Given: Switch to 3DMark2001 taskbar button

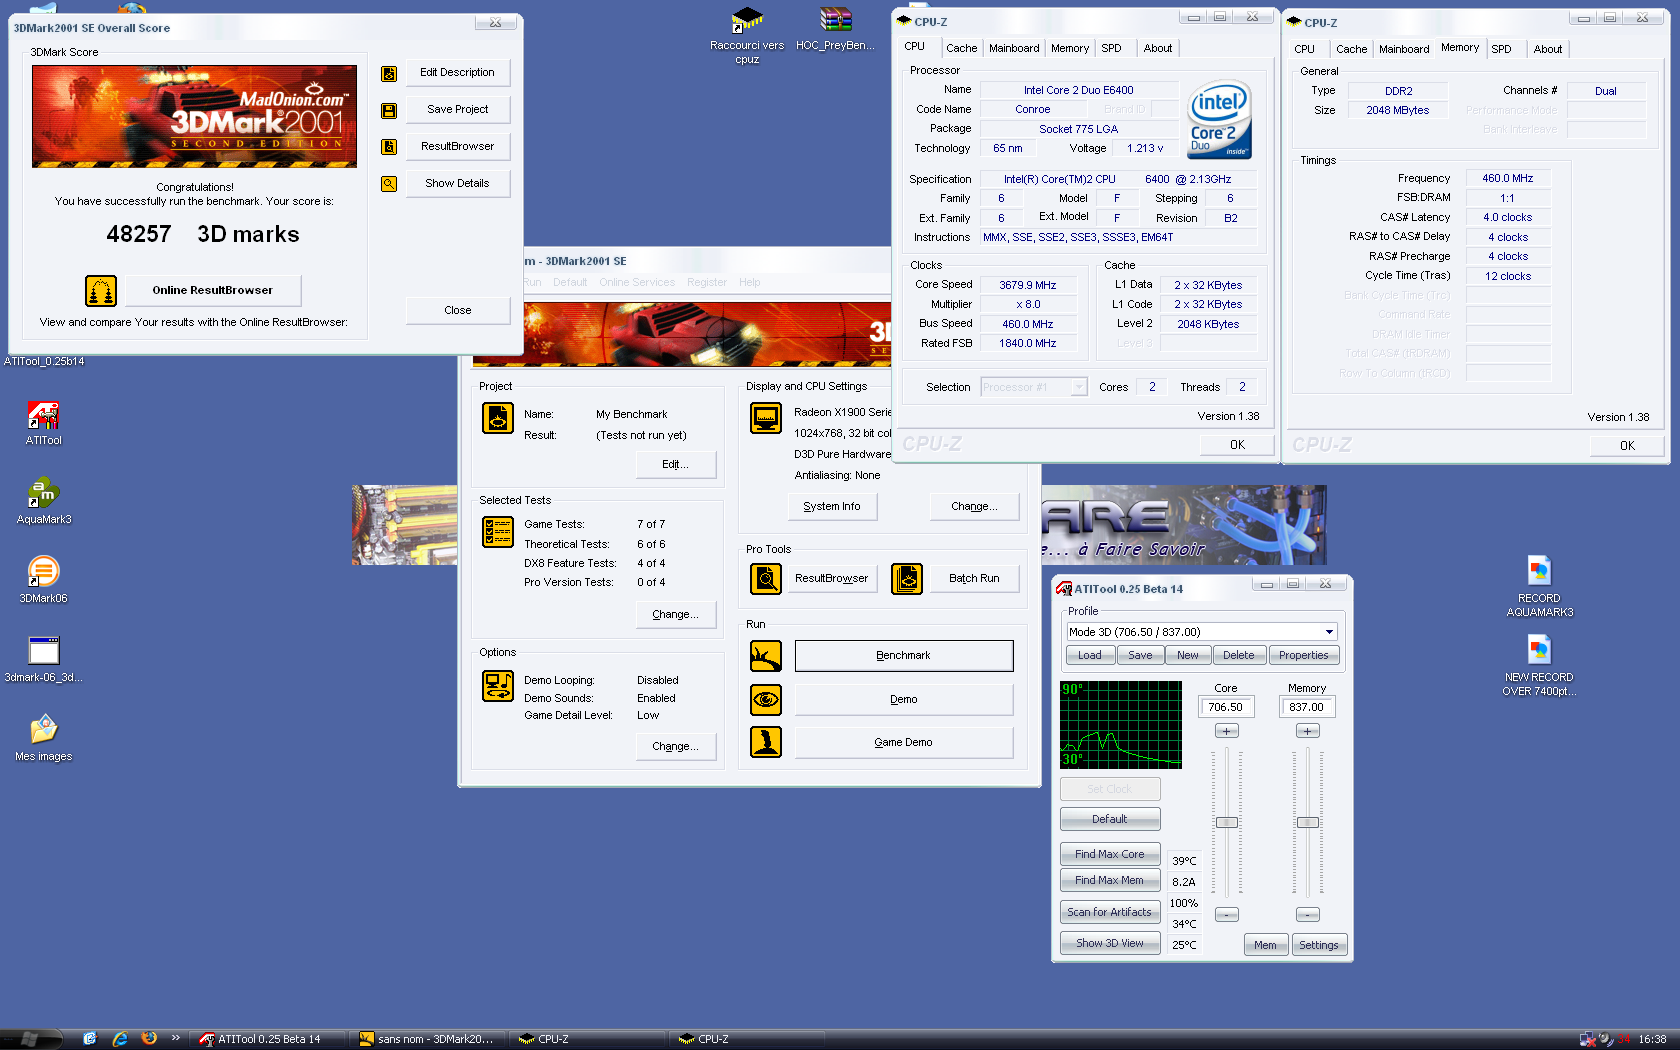Looking at the screenshot, I should [429, 1039].
